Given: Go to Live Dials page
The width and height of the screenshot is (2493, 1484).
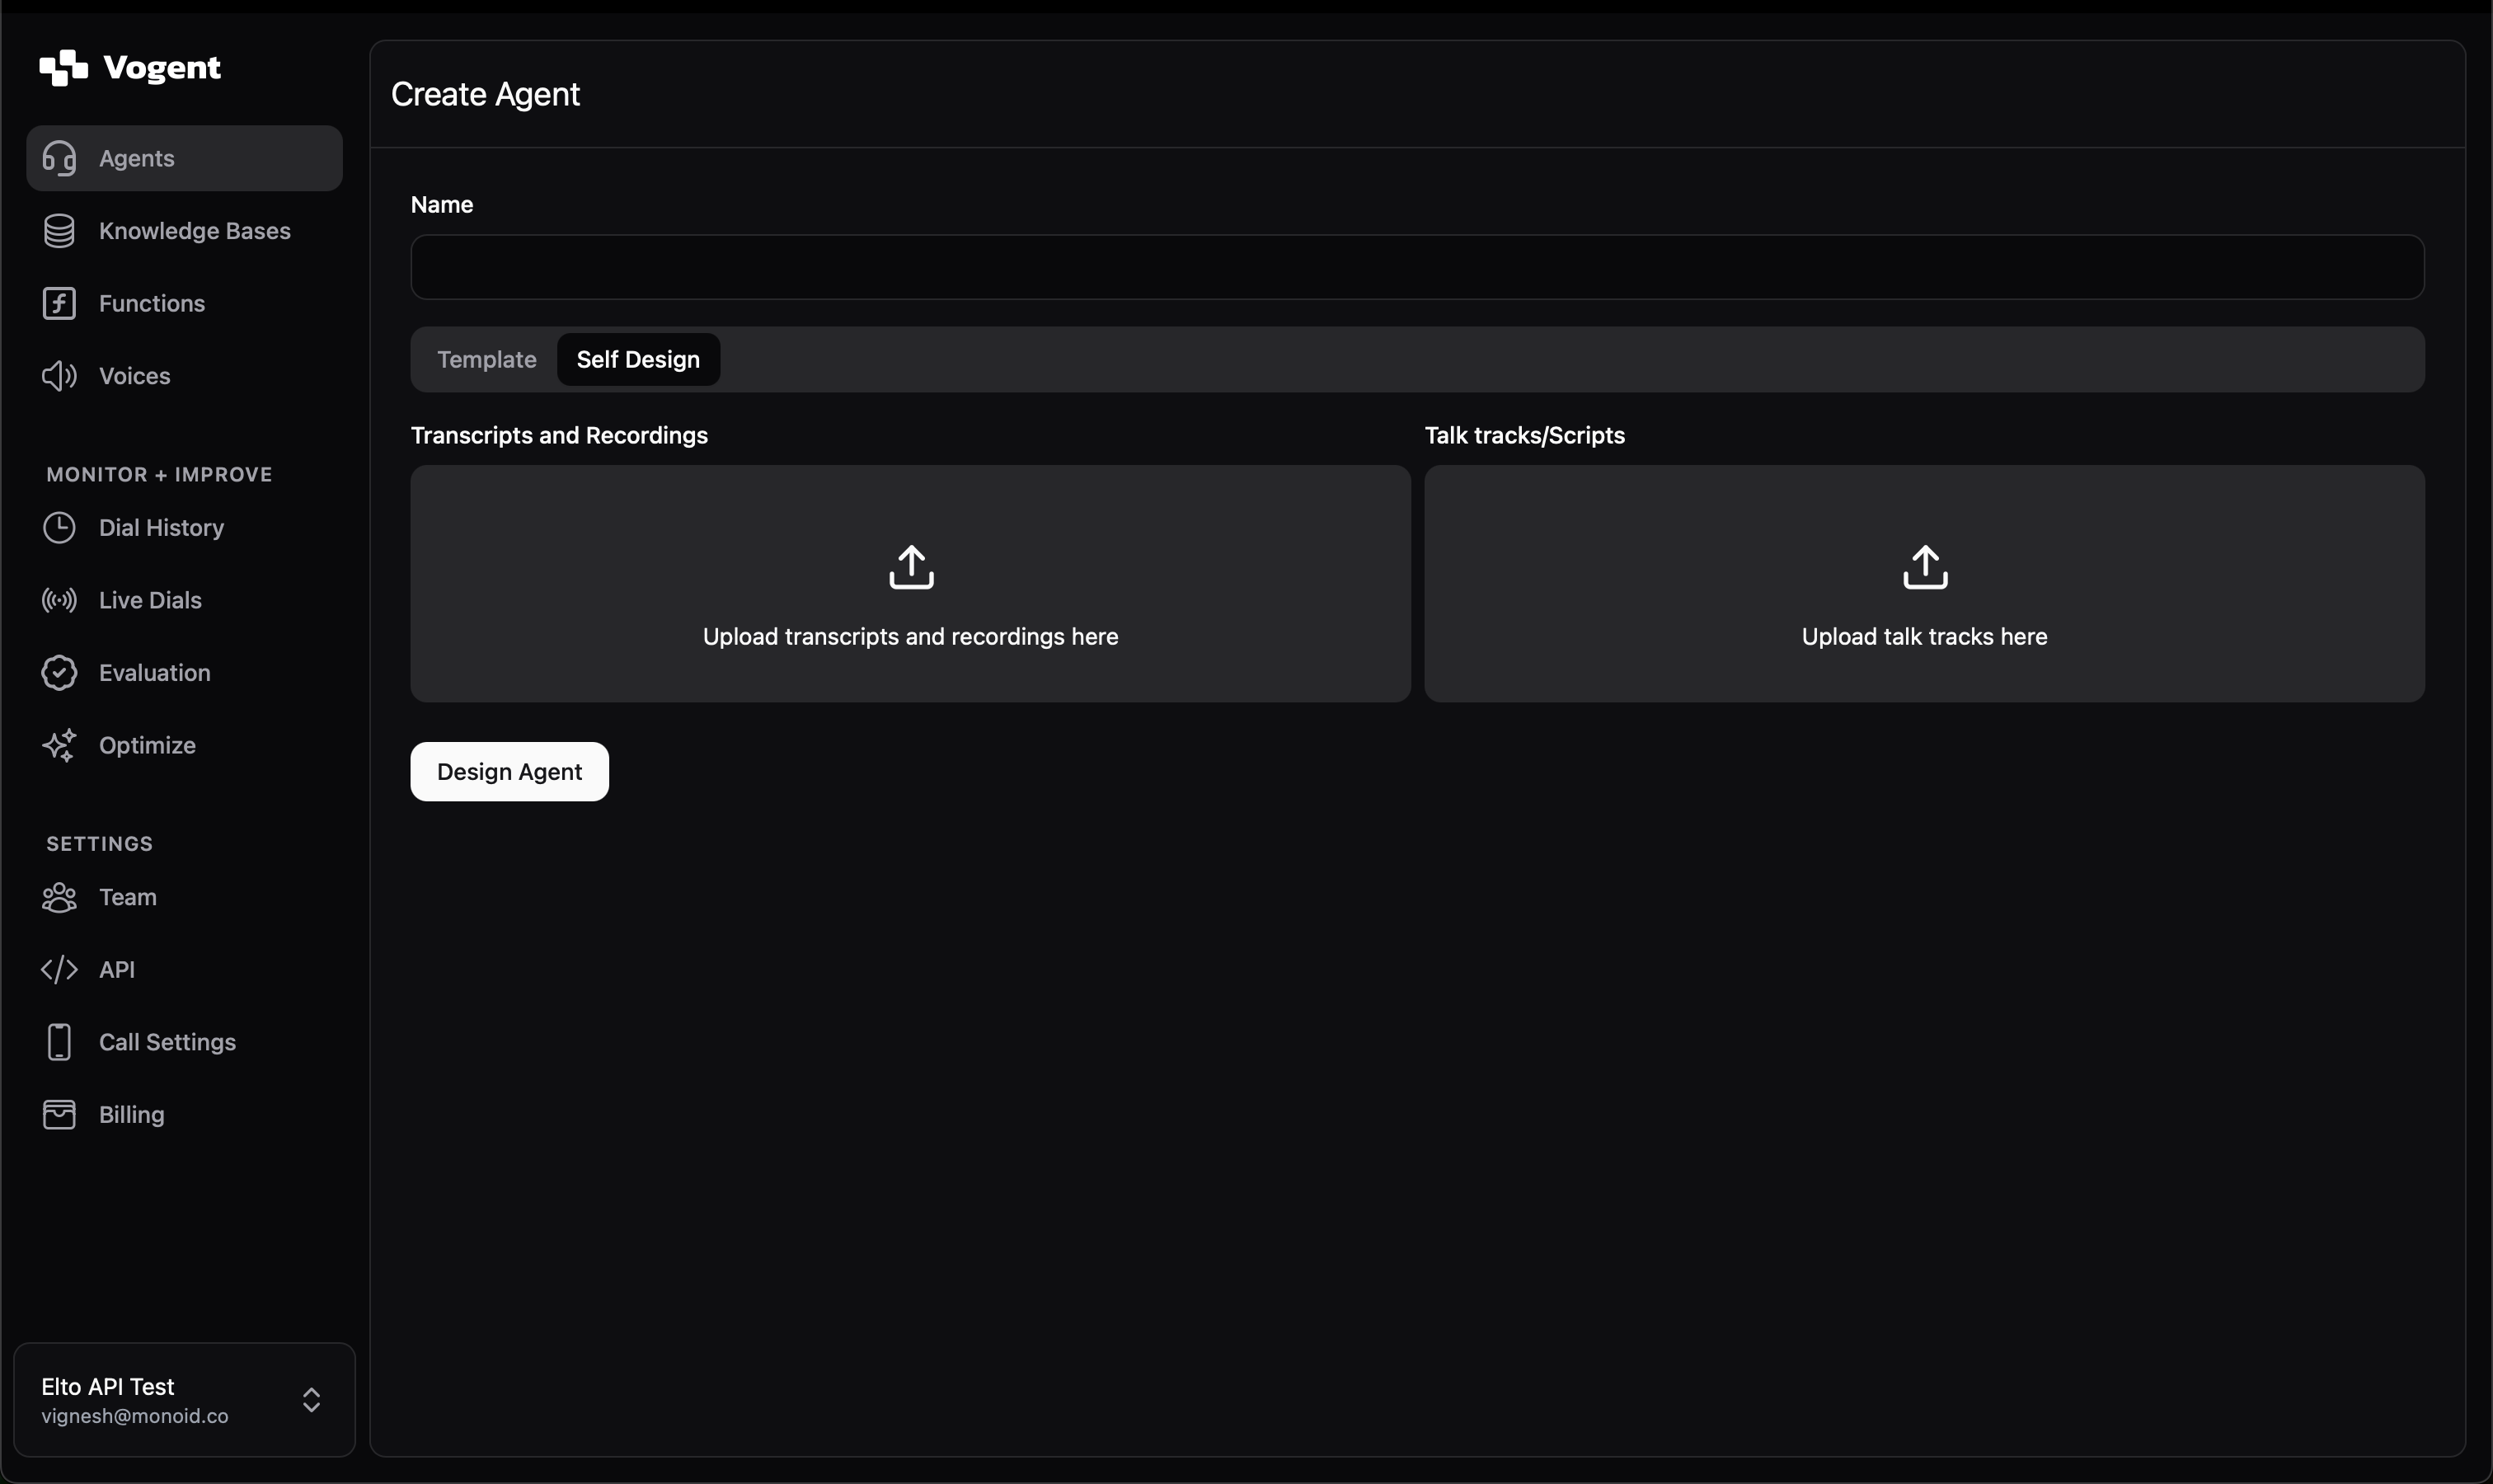Looking at the screenshot, I should pos(185,600).
